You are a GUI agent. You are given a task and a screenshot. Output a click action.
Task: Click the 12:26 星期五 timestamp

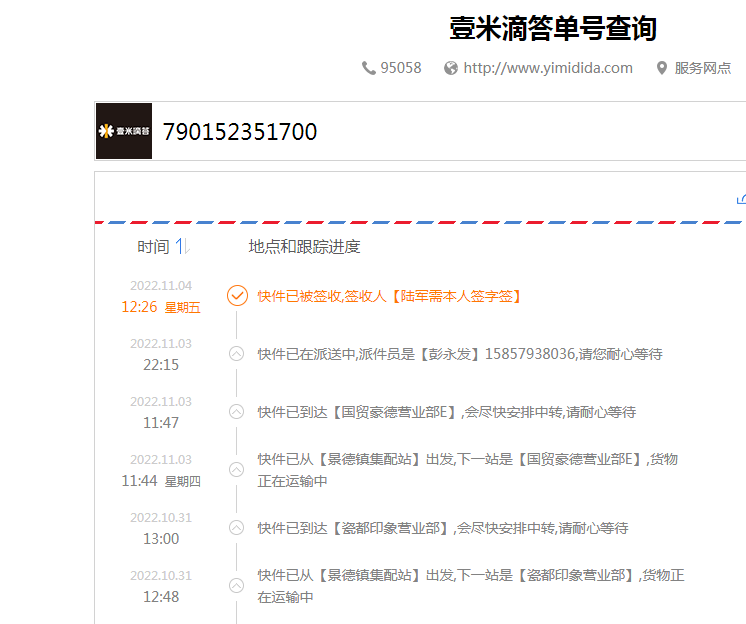point(161,307)
